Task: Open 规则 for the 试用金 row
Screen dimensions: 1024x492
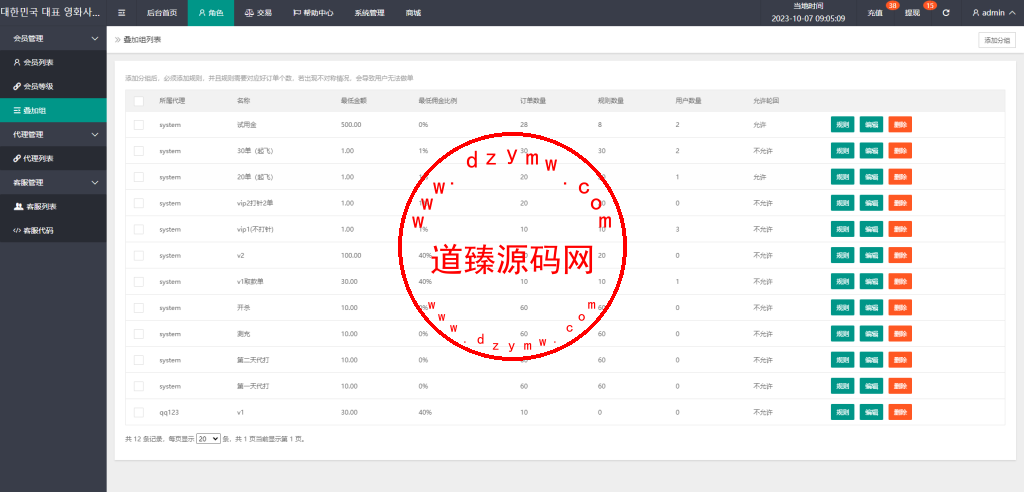Action: pos(842,125)
